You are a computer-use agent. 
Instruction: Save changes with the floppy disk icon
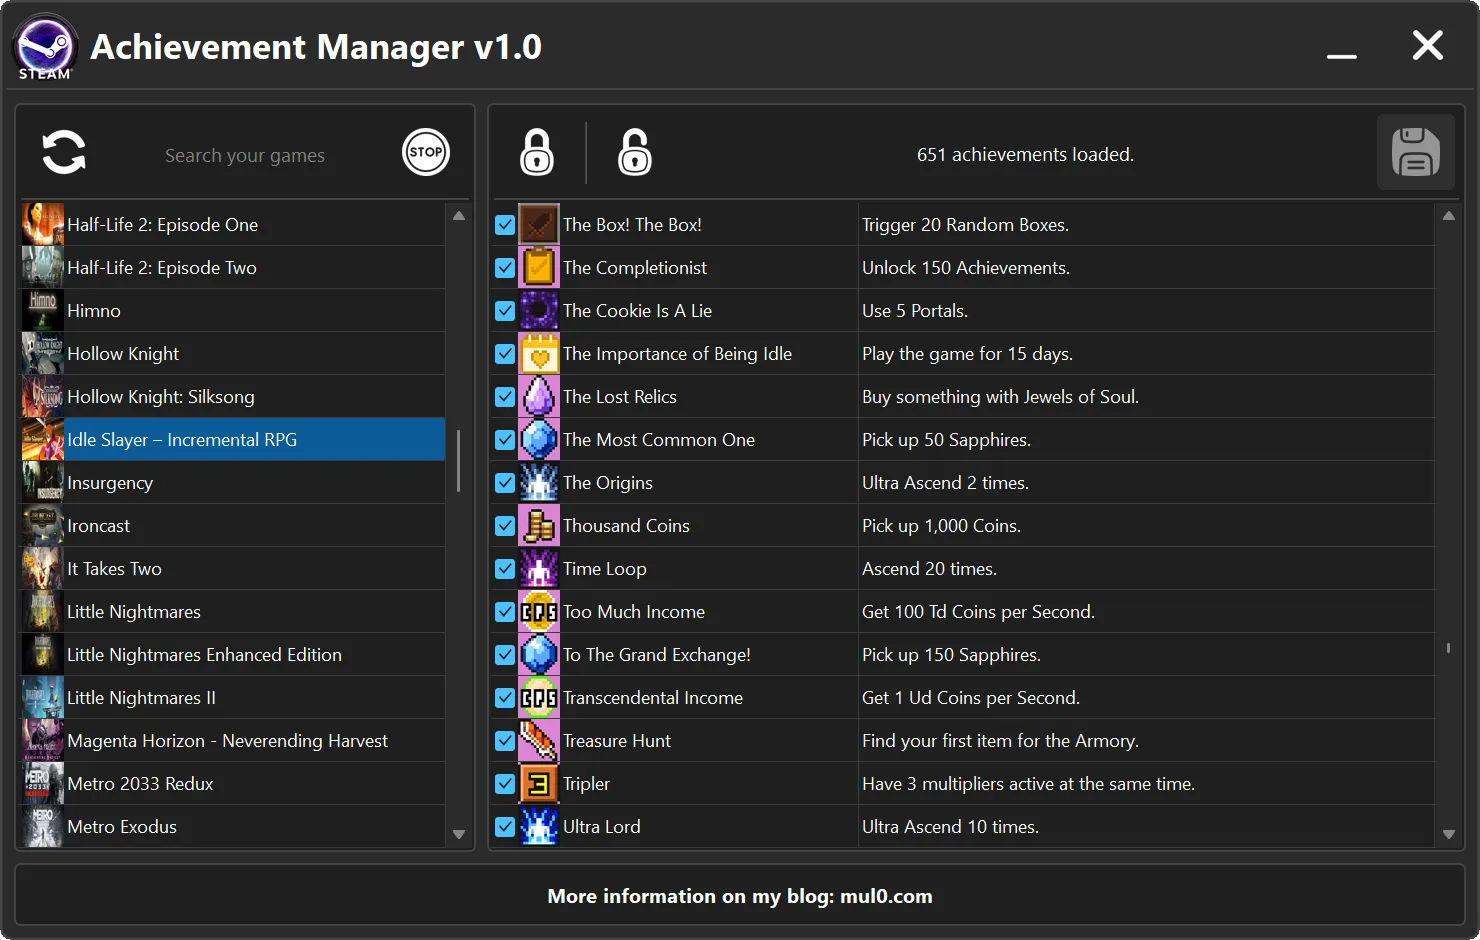(x=1416, y=153)
